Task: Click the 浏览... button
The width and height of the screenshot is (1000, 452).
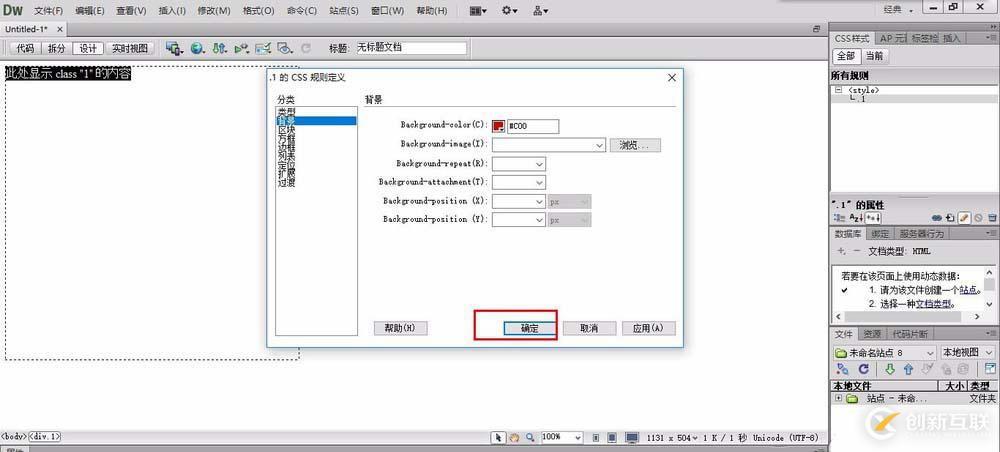Action: pos(635,145)
